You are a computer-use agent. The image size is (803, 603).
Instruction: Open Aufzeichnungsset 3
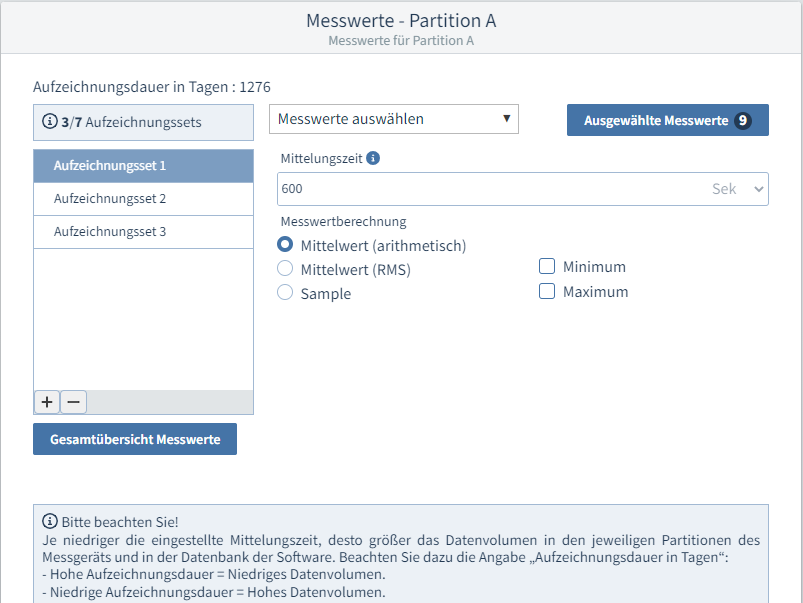tap(143, 232)
